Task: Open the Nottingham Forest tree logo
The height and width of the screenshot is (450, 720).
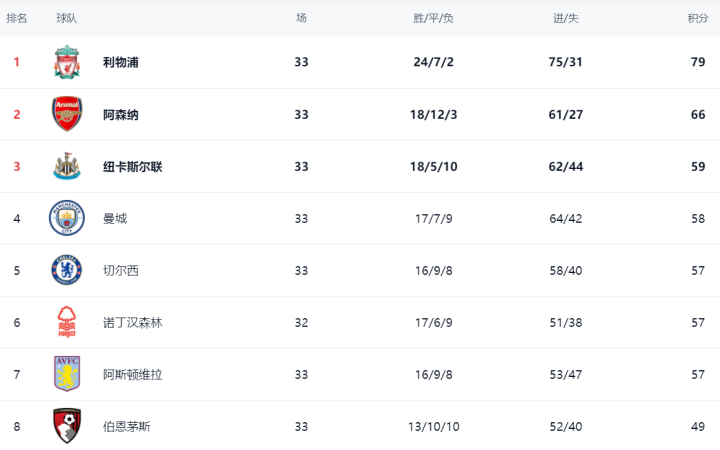Action: [67, 322]
